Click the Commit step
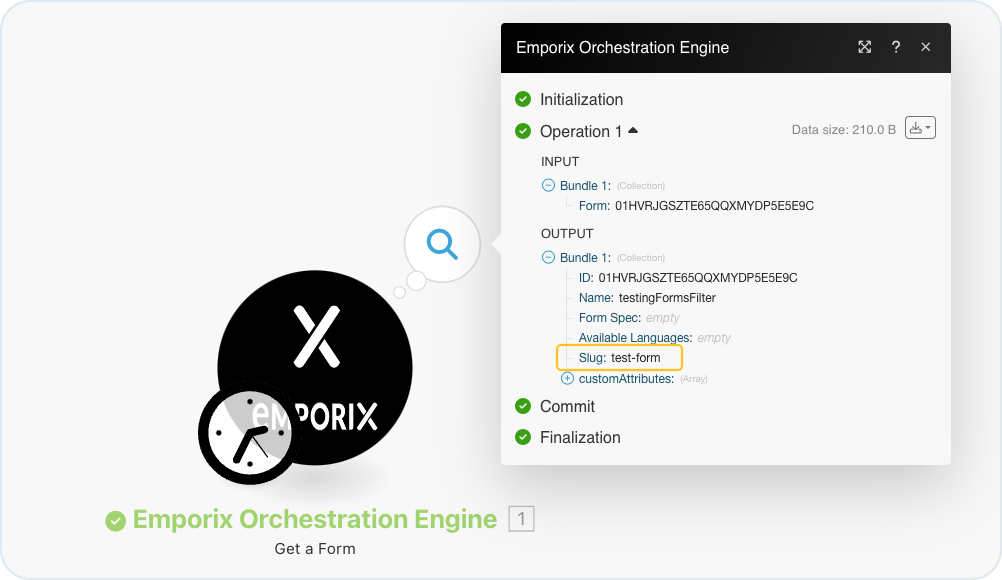Screen dimensions: 1002x580 coord(567,406)
